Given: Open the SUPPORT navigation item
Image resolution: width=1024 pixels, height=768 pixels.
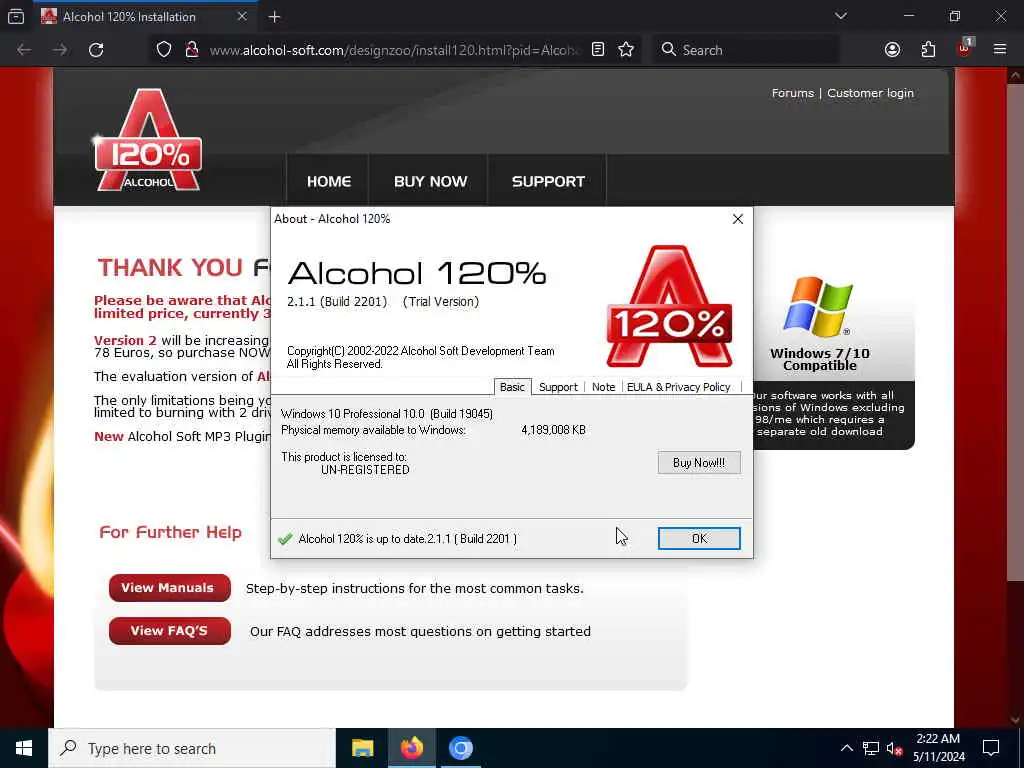Looking at the screenshot, I should click(x=548, y=182).
